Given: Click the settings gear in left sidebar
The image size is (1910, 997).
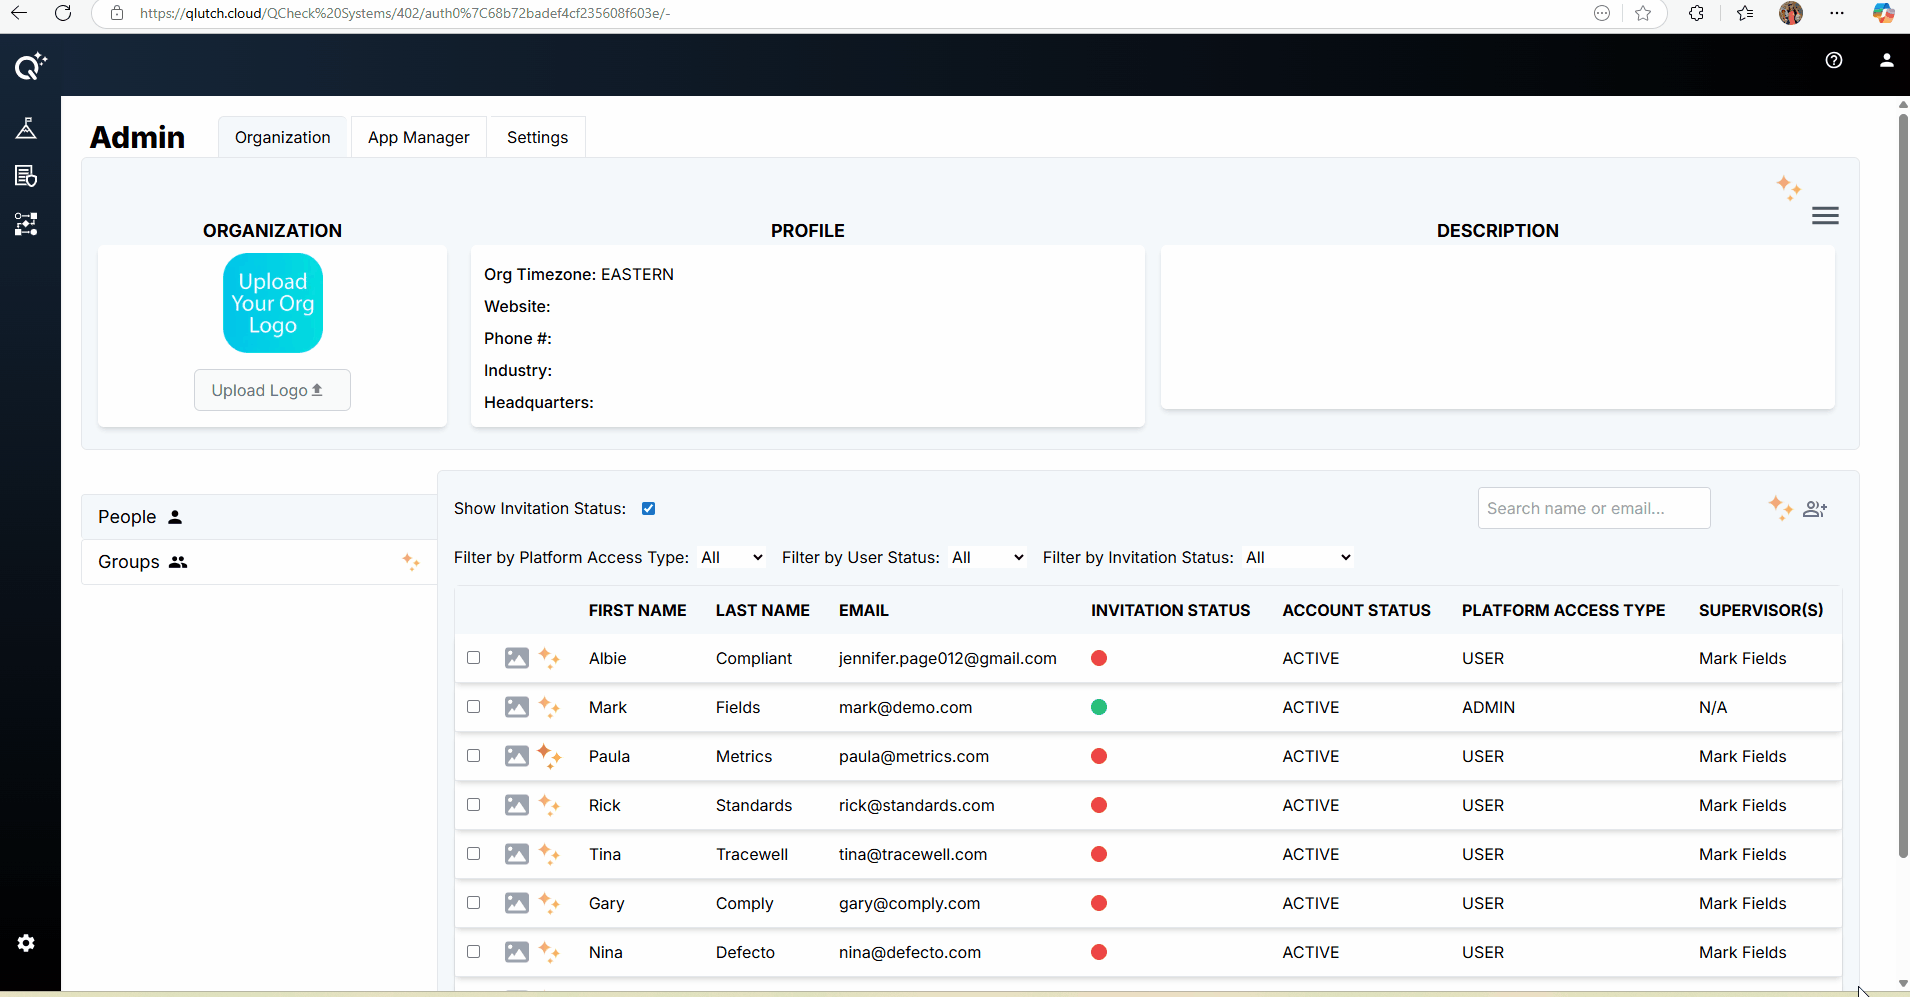Looking at the screenshot, I should tap(26, 943).
